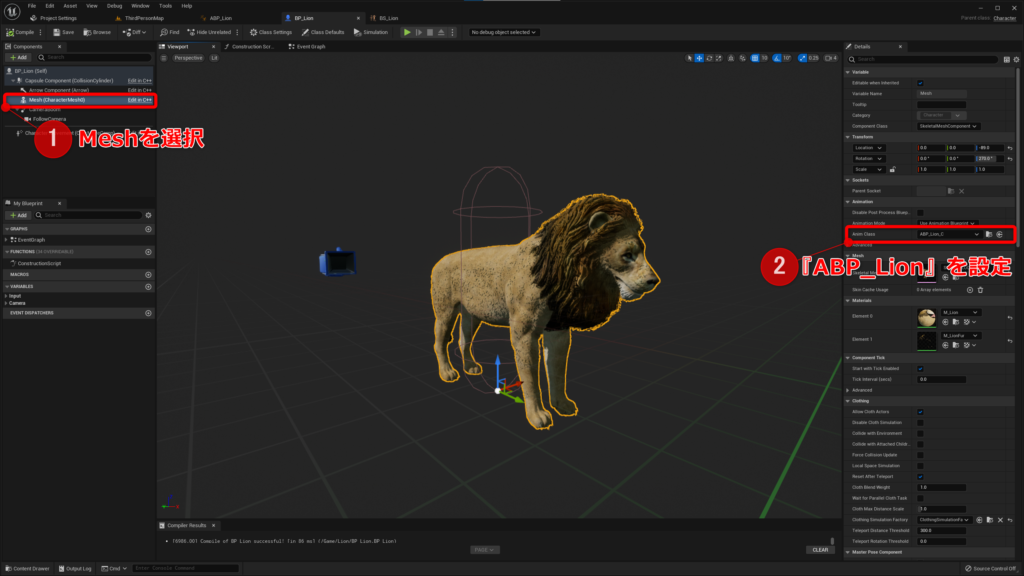This screenshot has width=1024, height=576.
Task: Open the debug object selector dropdown
Action: click(x=504, y=32)
